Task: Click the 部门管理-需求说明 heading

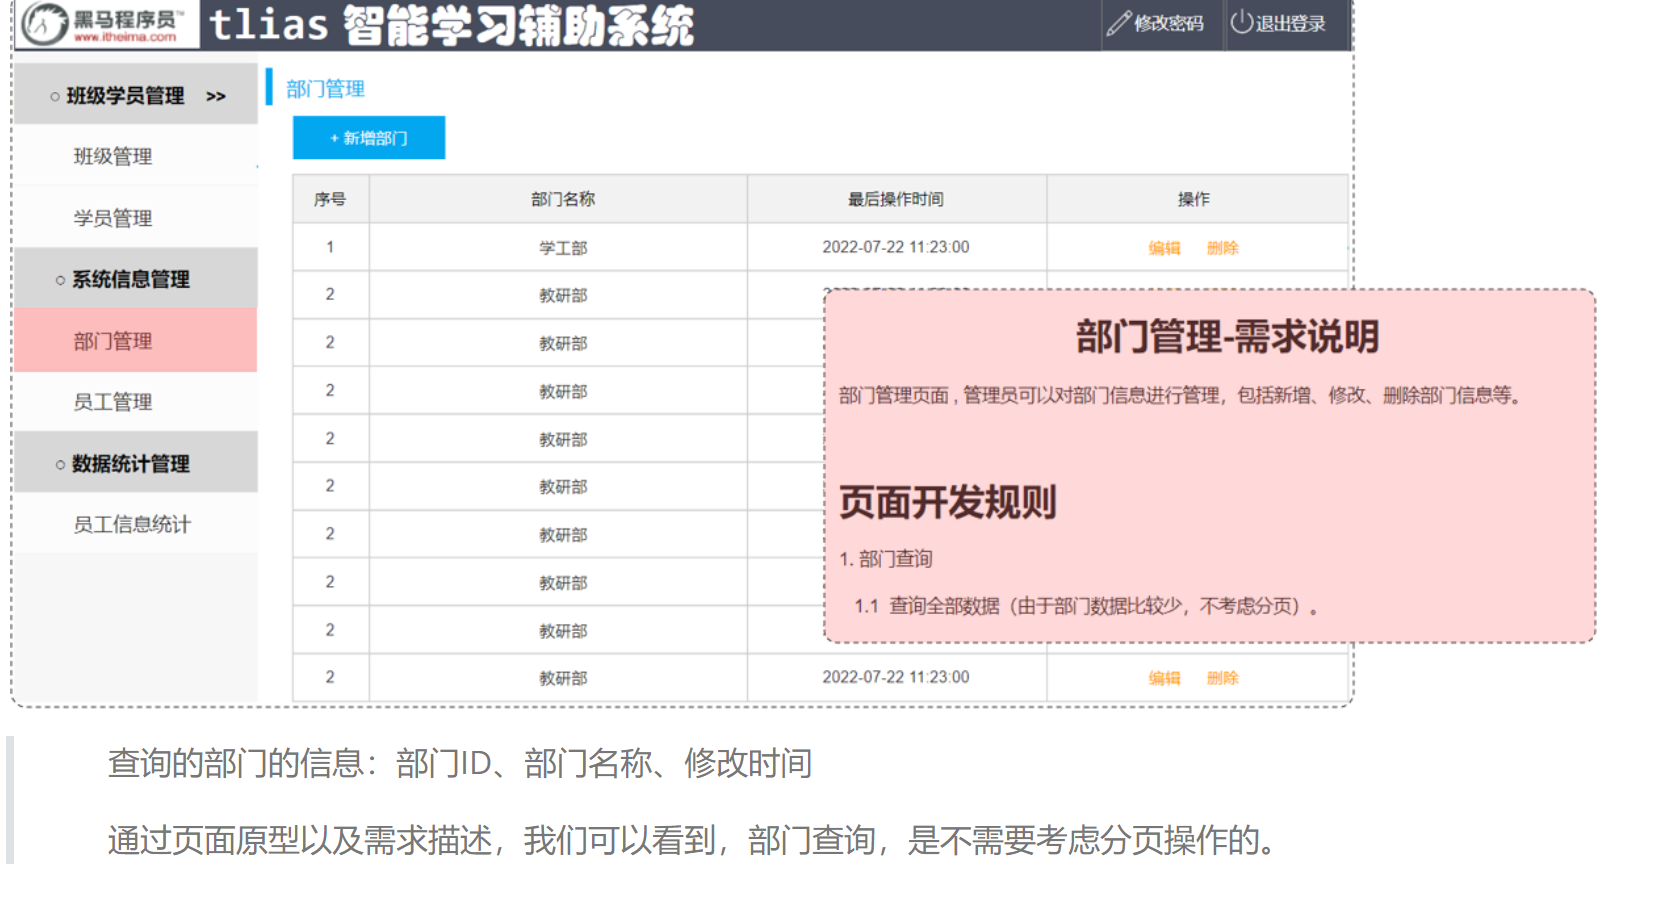Action: point(1227,337)
